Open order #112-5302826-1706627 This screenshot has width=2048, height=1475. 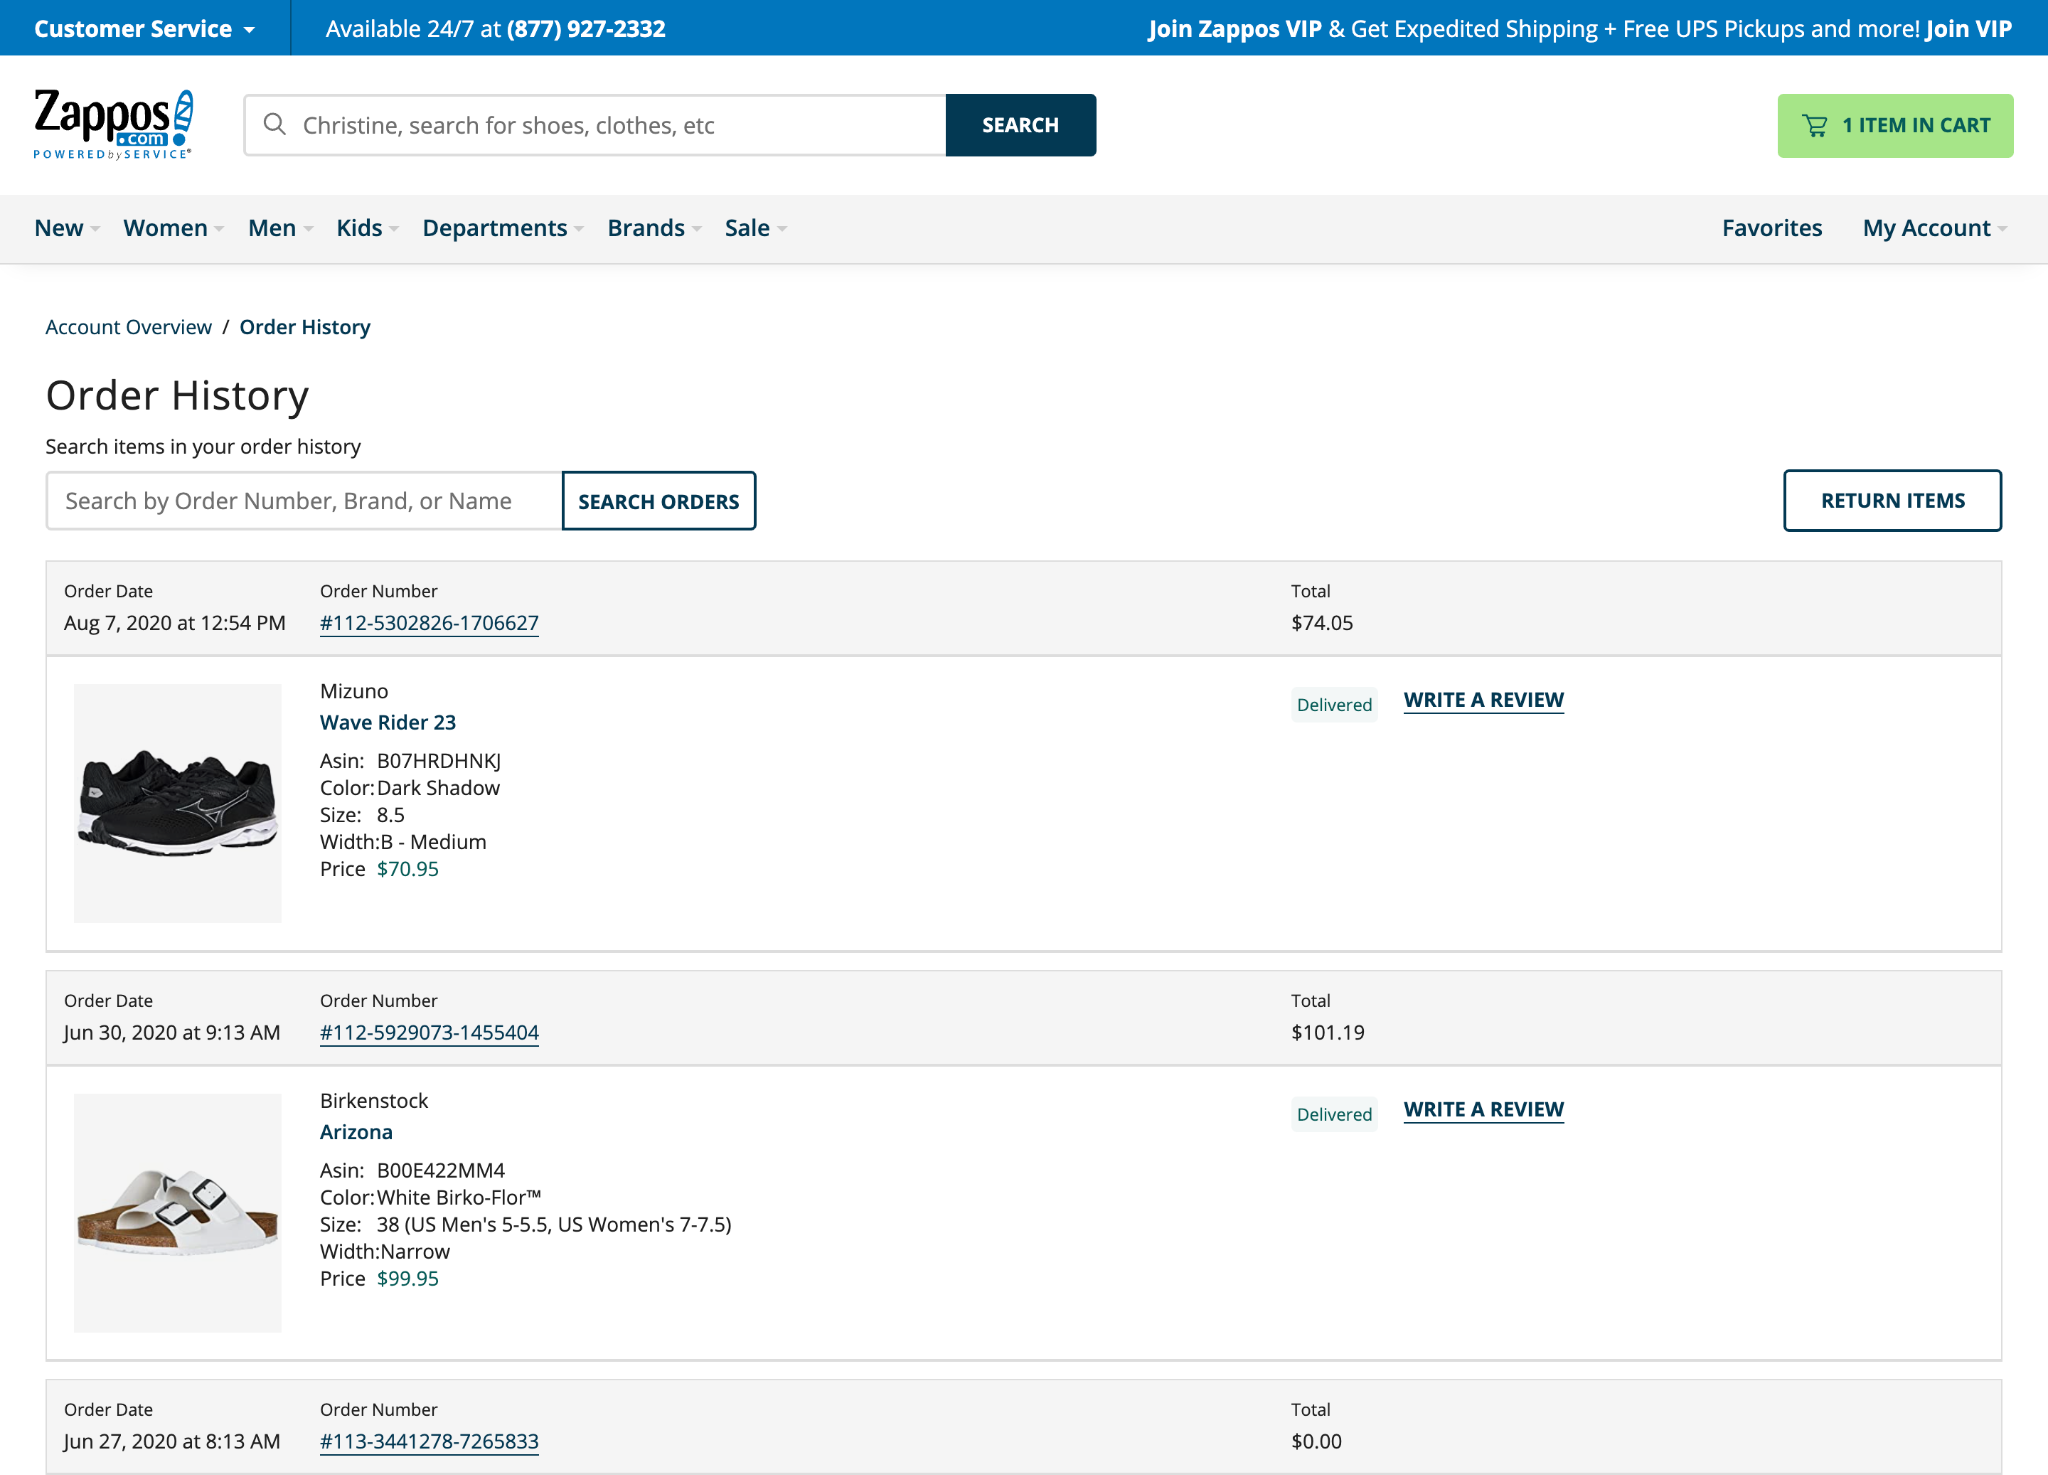429,622
